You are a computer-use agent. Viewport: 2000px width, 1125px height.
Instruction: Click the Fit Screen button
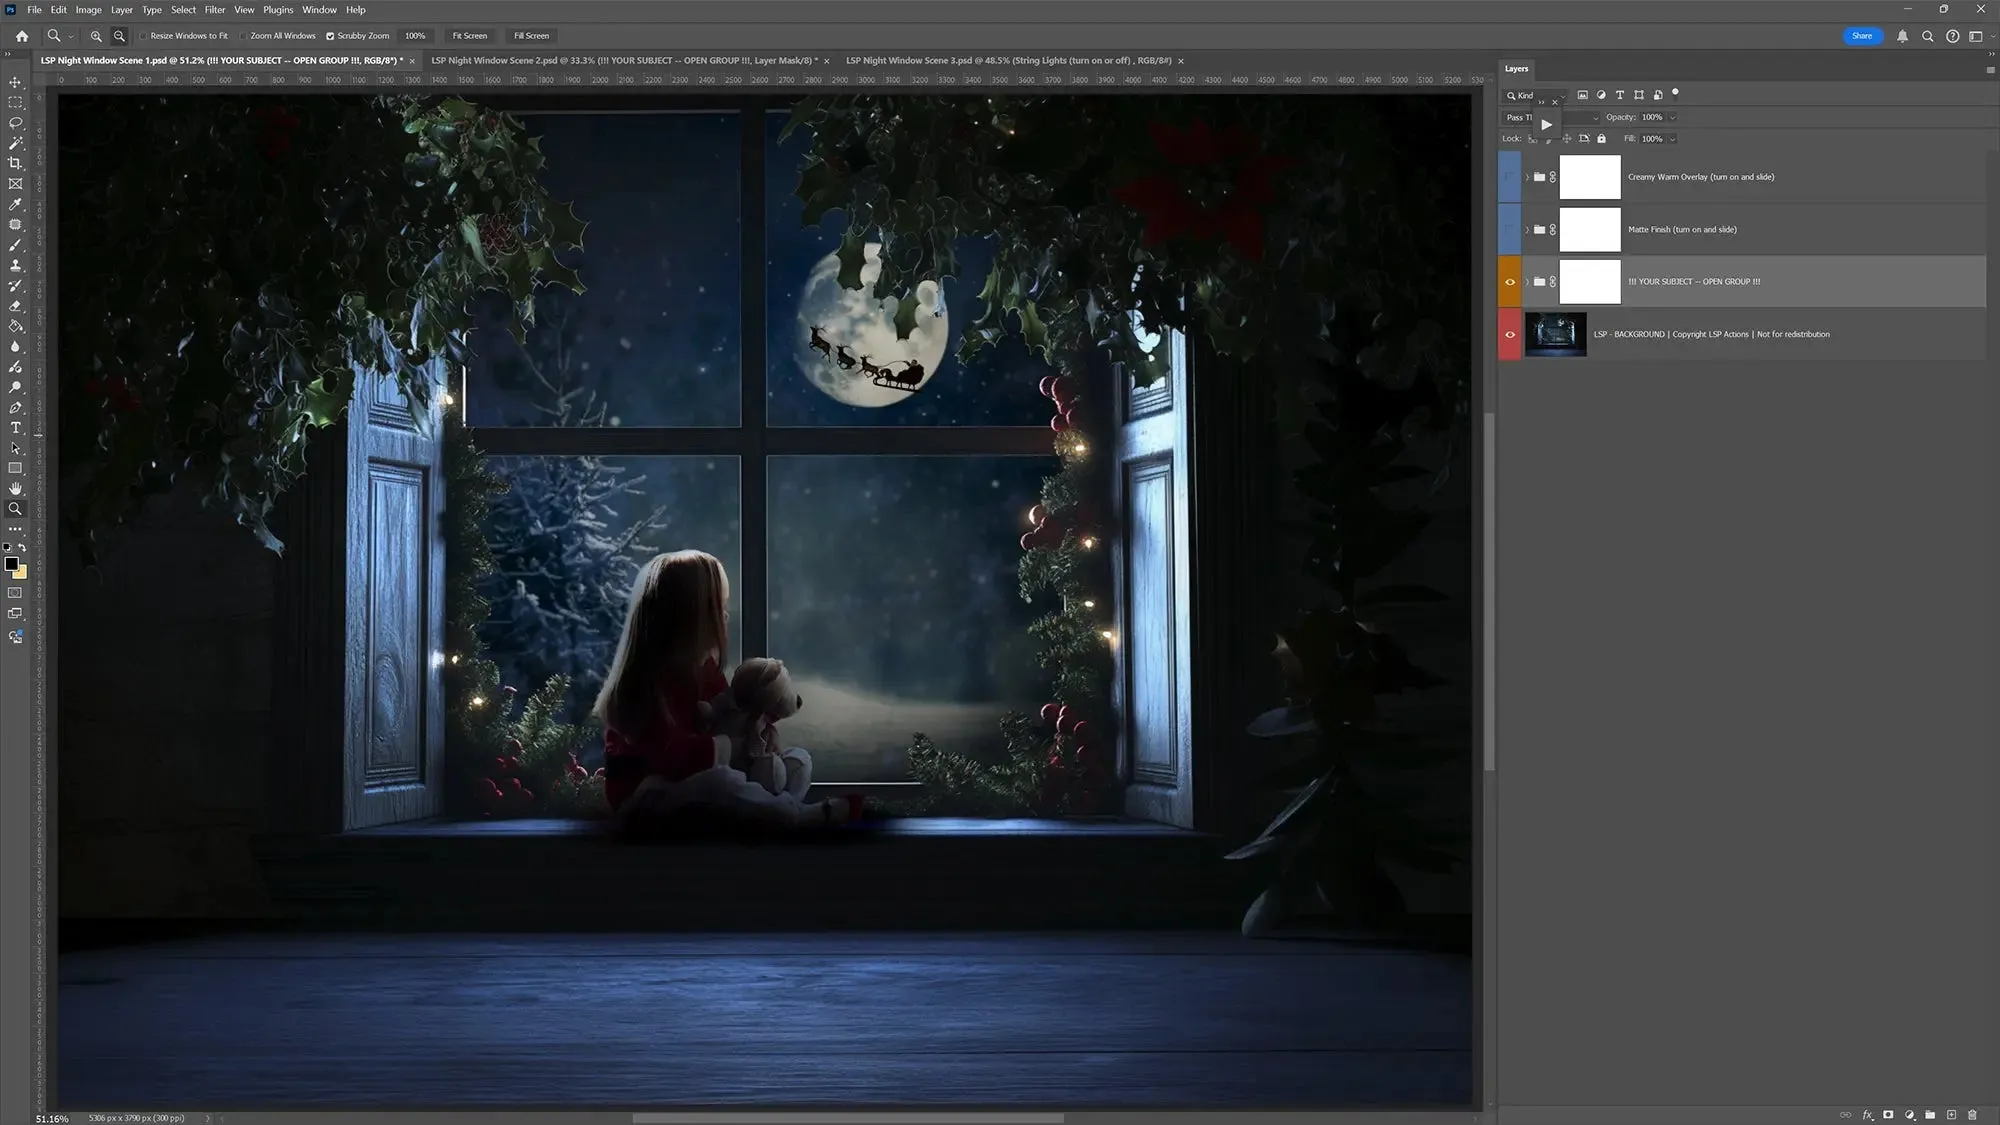[470, 36]
